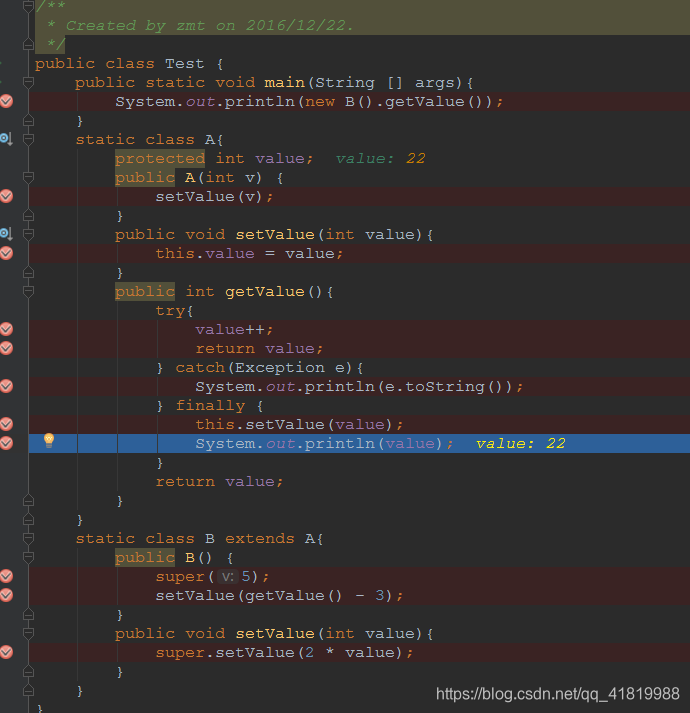Toggle breakpoint on this.setValue(value) line
This screenshot has width=690, height=713.
pyautogui.click(x=6, y=424)
